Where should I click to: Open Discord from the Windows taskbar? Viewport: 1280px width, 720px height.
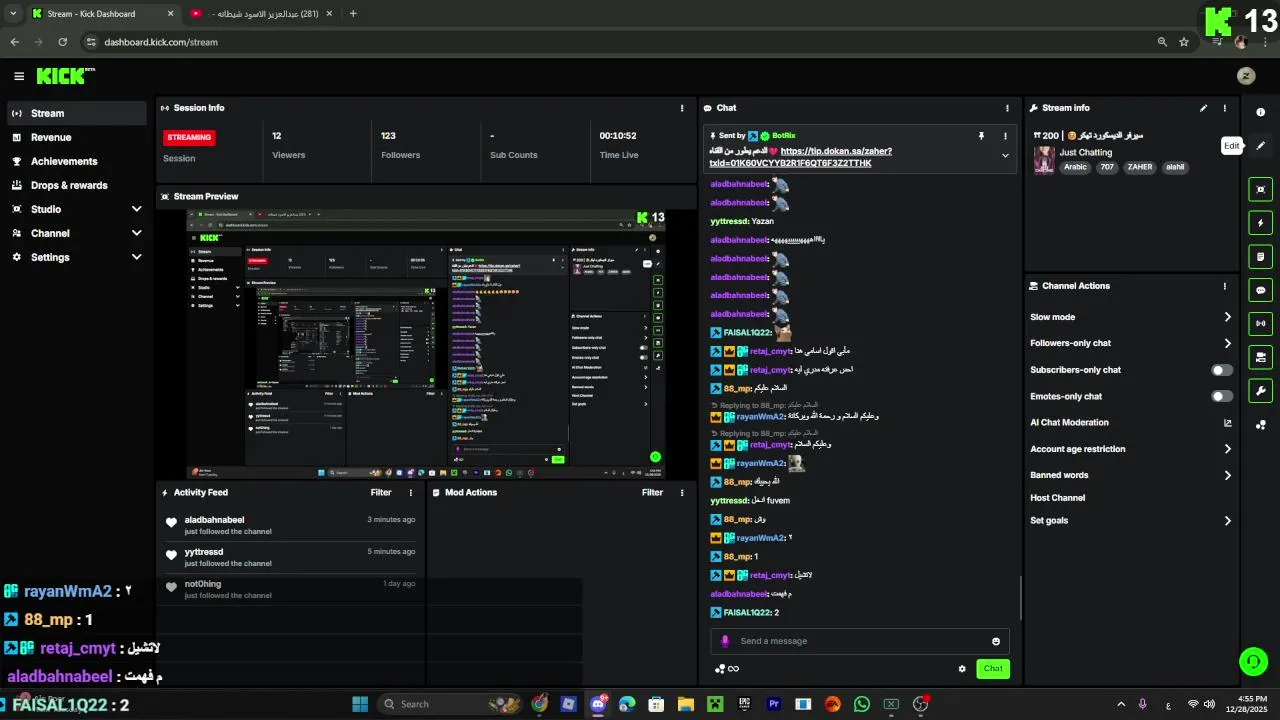click(598, 704)
